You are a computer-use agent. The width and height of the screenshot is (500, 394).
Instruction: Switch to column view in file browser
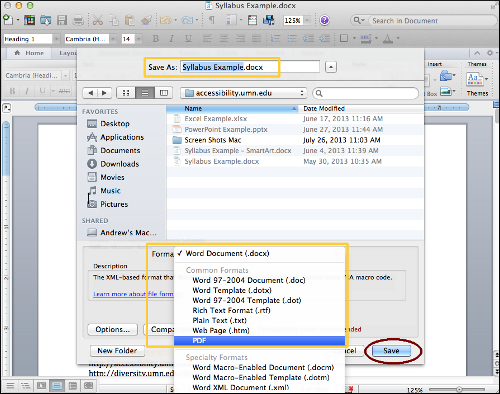point(164,93)
